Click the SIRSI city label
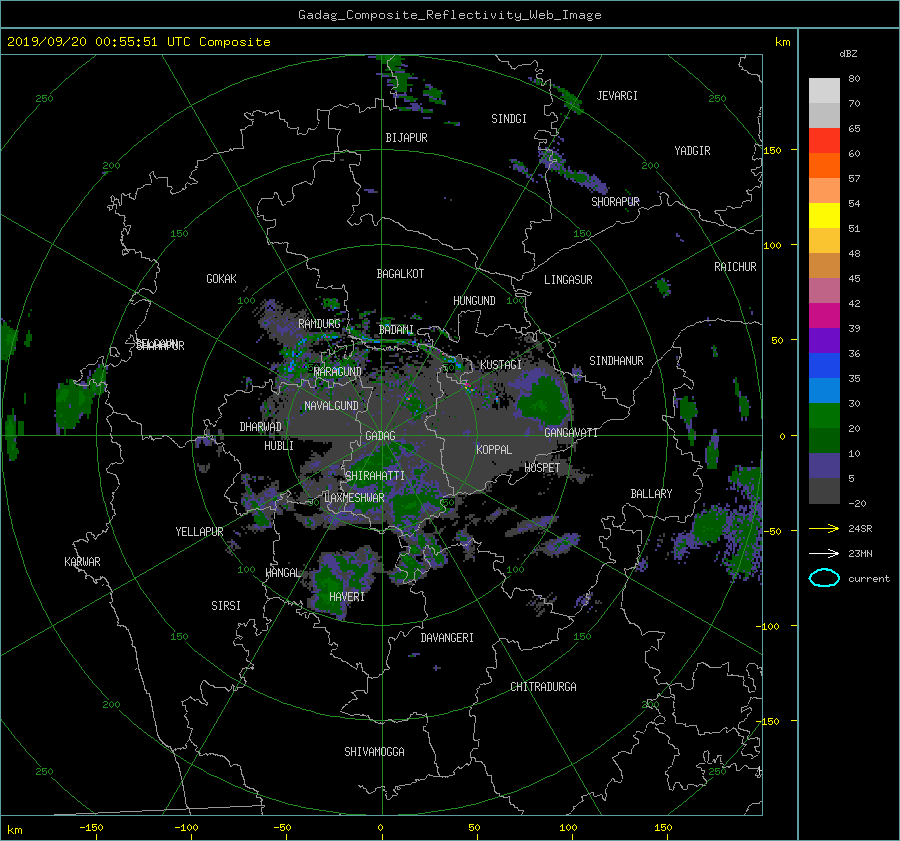Image resolution: width=900 pixels, height=841 pixels. (x=226, y=606)
